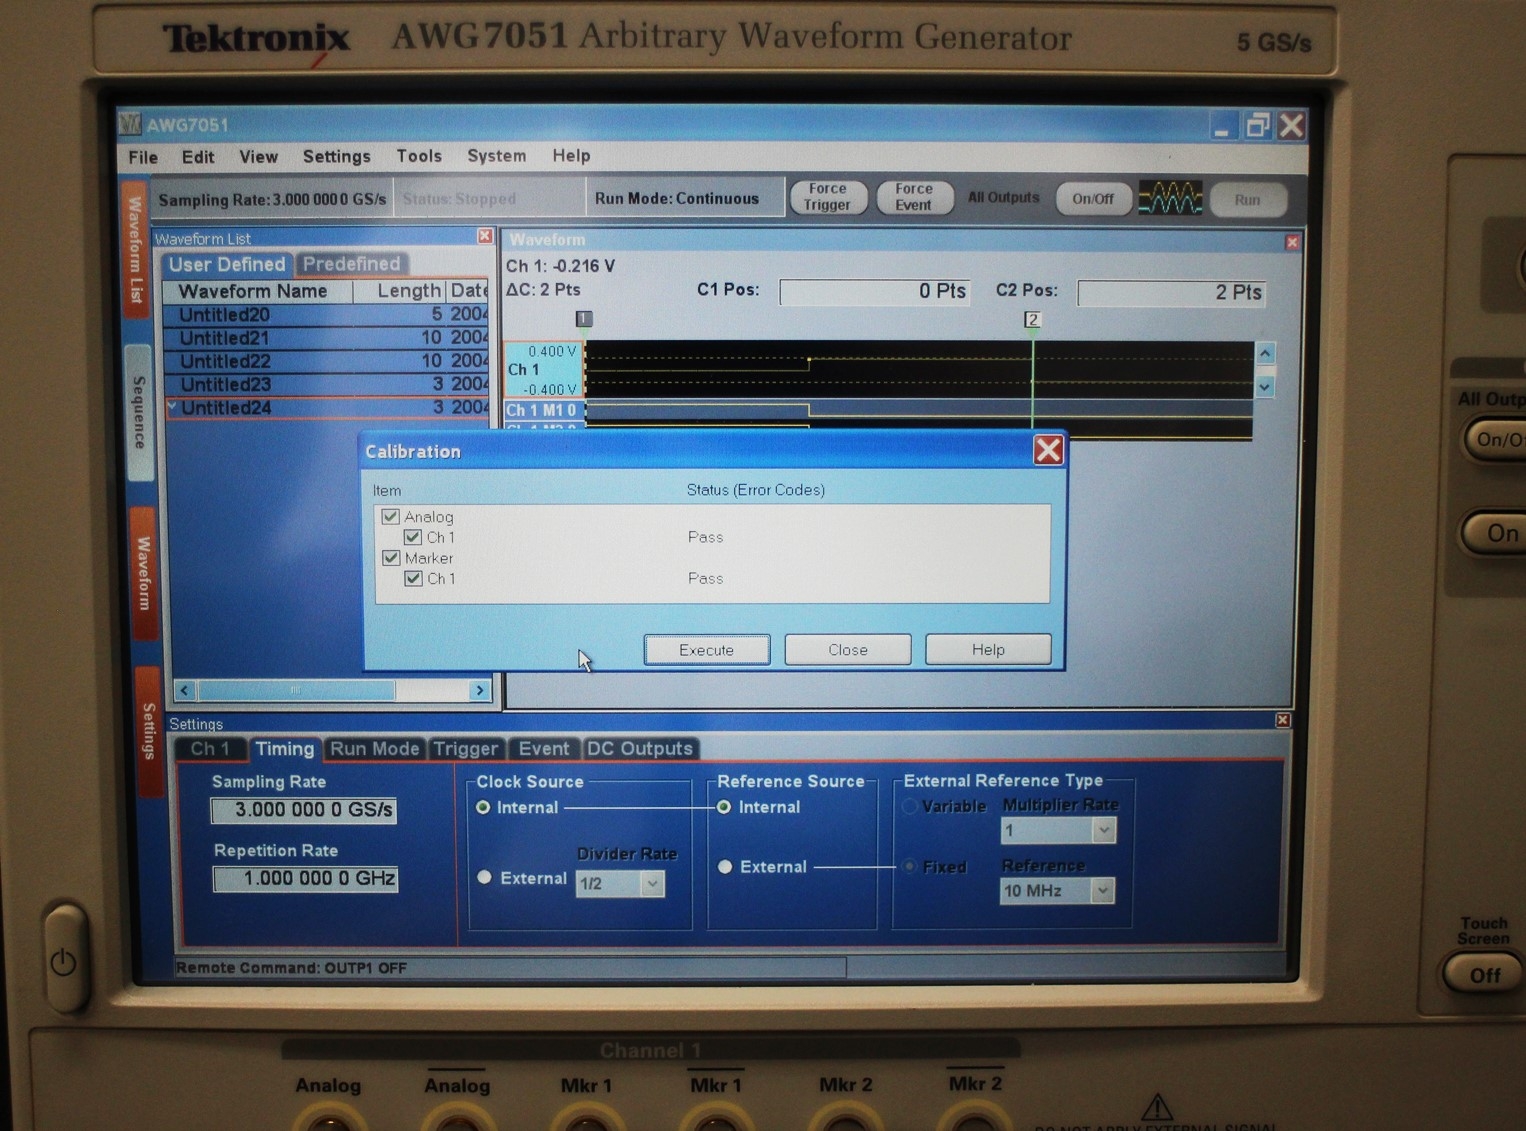The height and width of the screenshot is (1131, 1526).
Task: Select External clock source radio button
Action: pos(484,877)
